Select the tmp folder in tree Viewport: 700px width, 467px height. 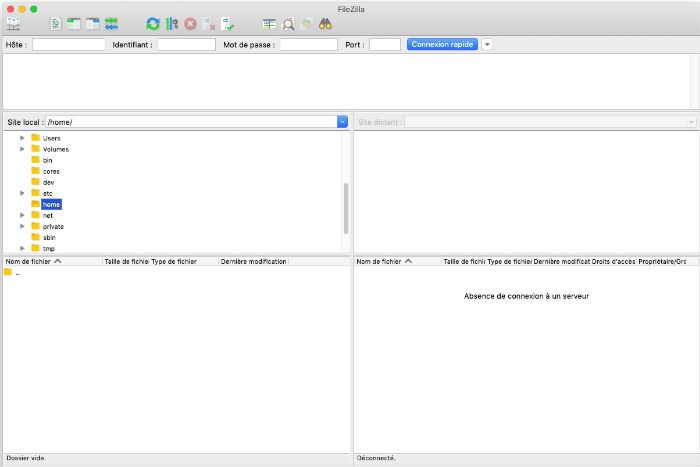click(x=49, y=249)
